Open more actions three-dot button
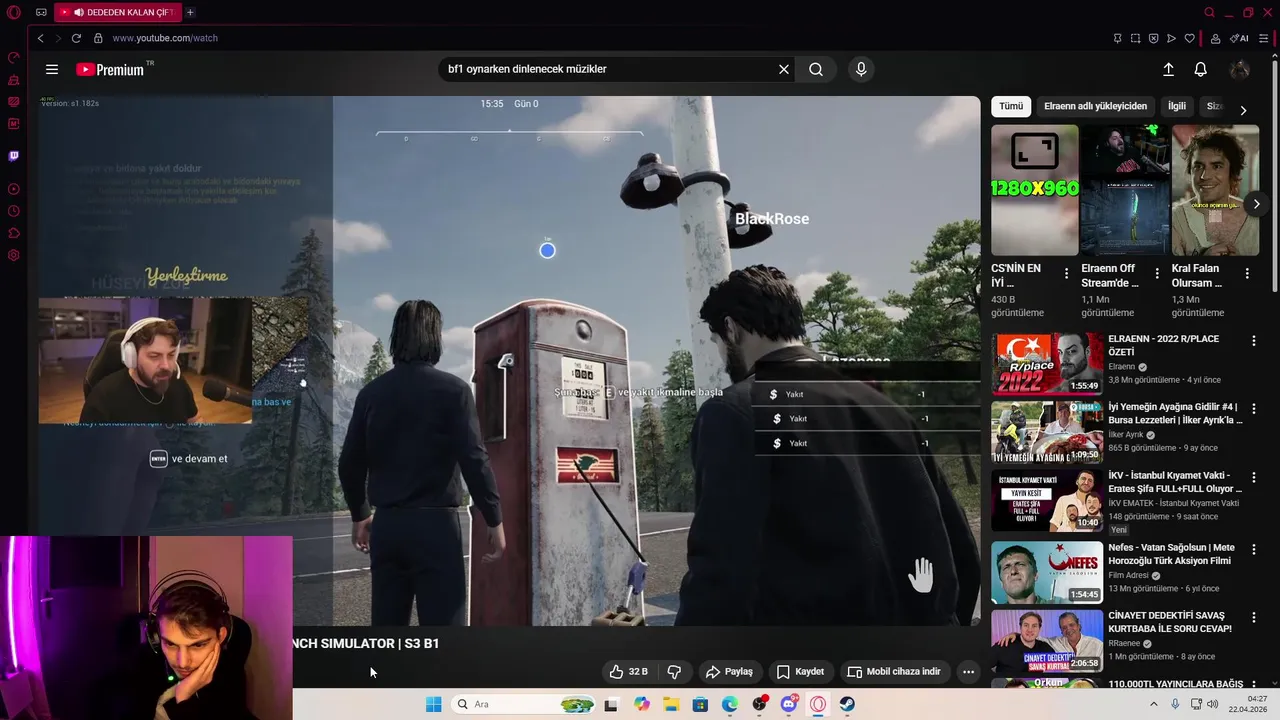This screenshot has width=1280, height=720. tap(968, 672)
